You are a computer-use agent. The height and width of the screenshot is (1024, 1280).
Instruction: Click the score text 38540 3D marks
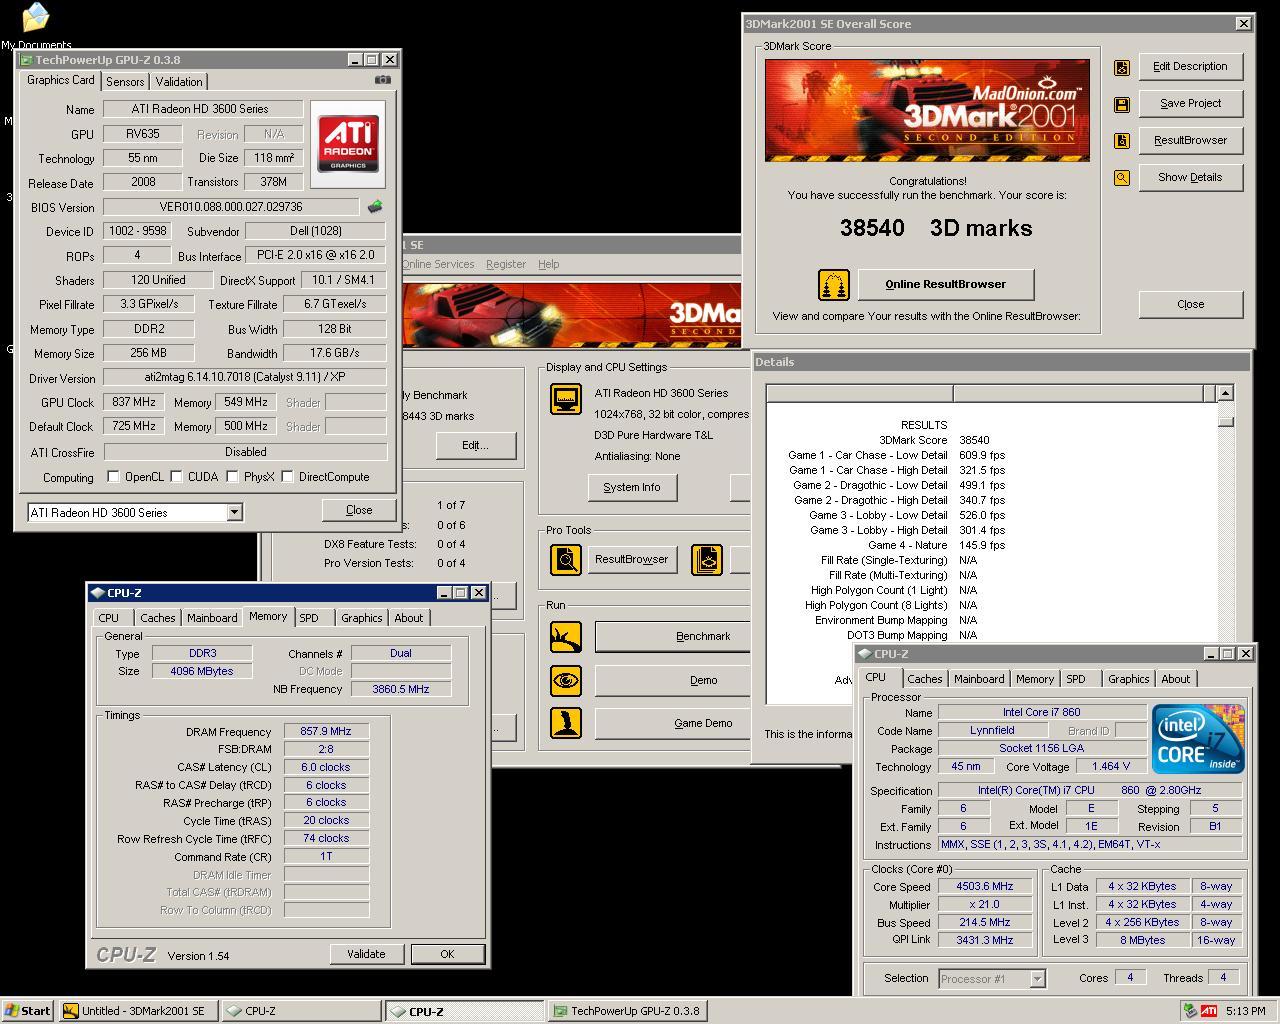tap(936, 228)
